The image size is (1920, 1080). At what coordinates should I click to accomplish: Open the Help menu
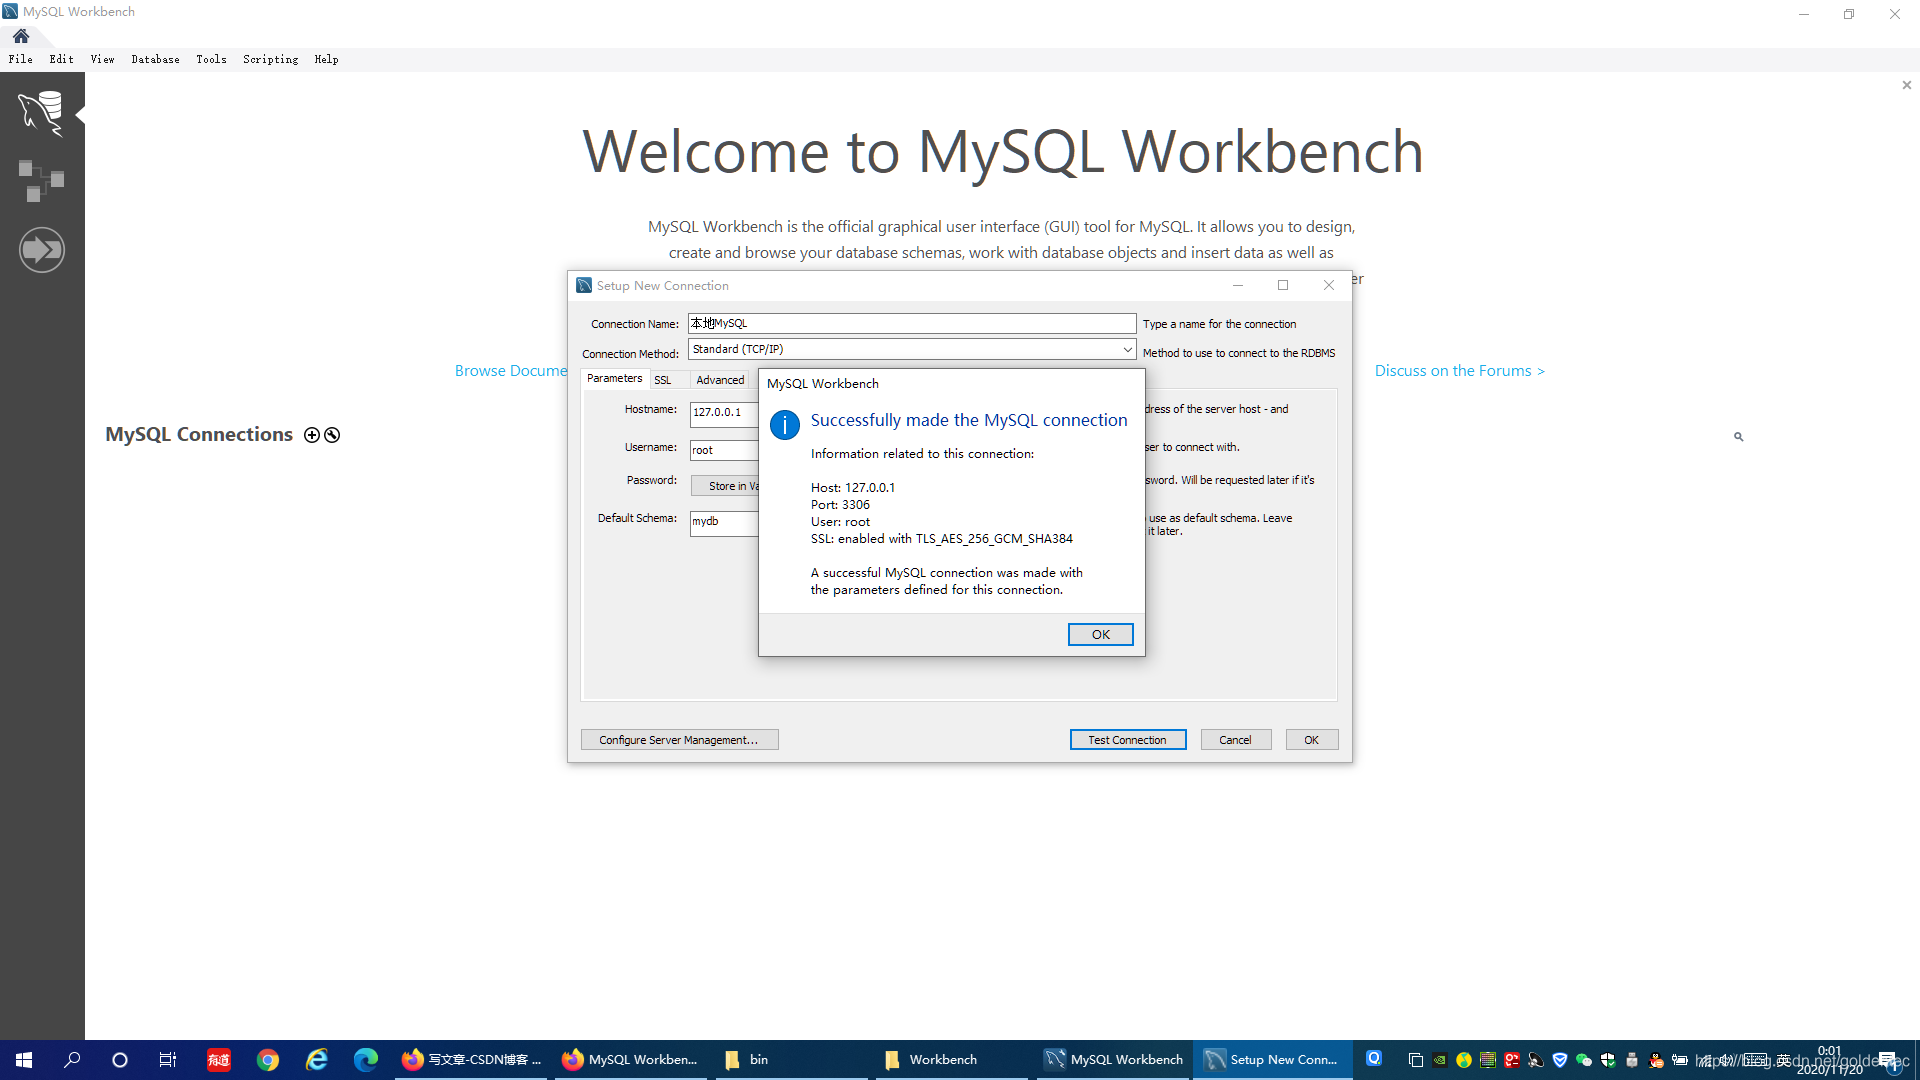326,59
